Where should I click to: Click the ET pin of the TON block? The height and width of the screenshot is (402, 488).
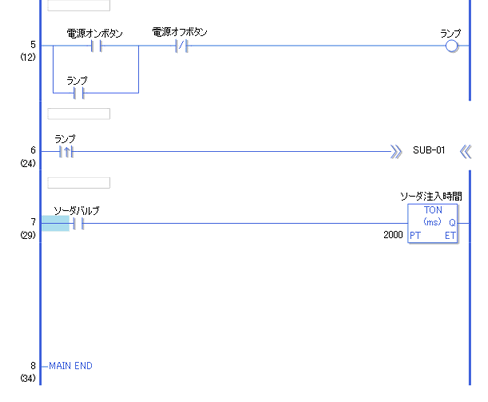450,236
